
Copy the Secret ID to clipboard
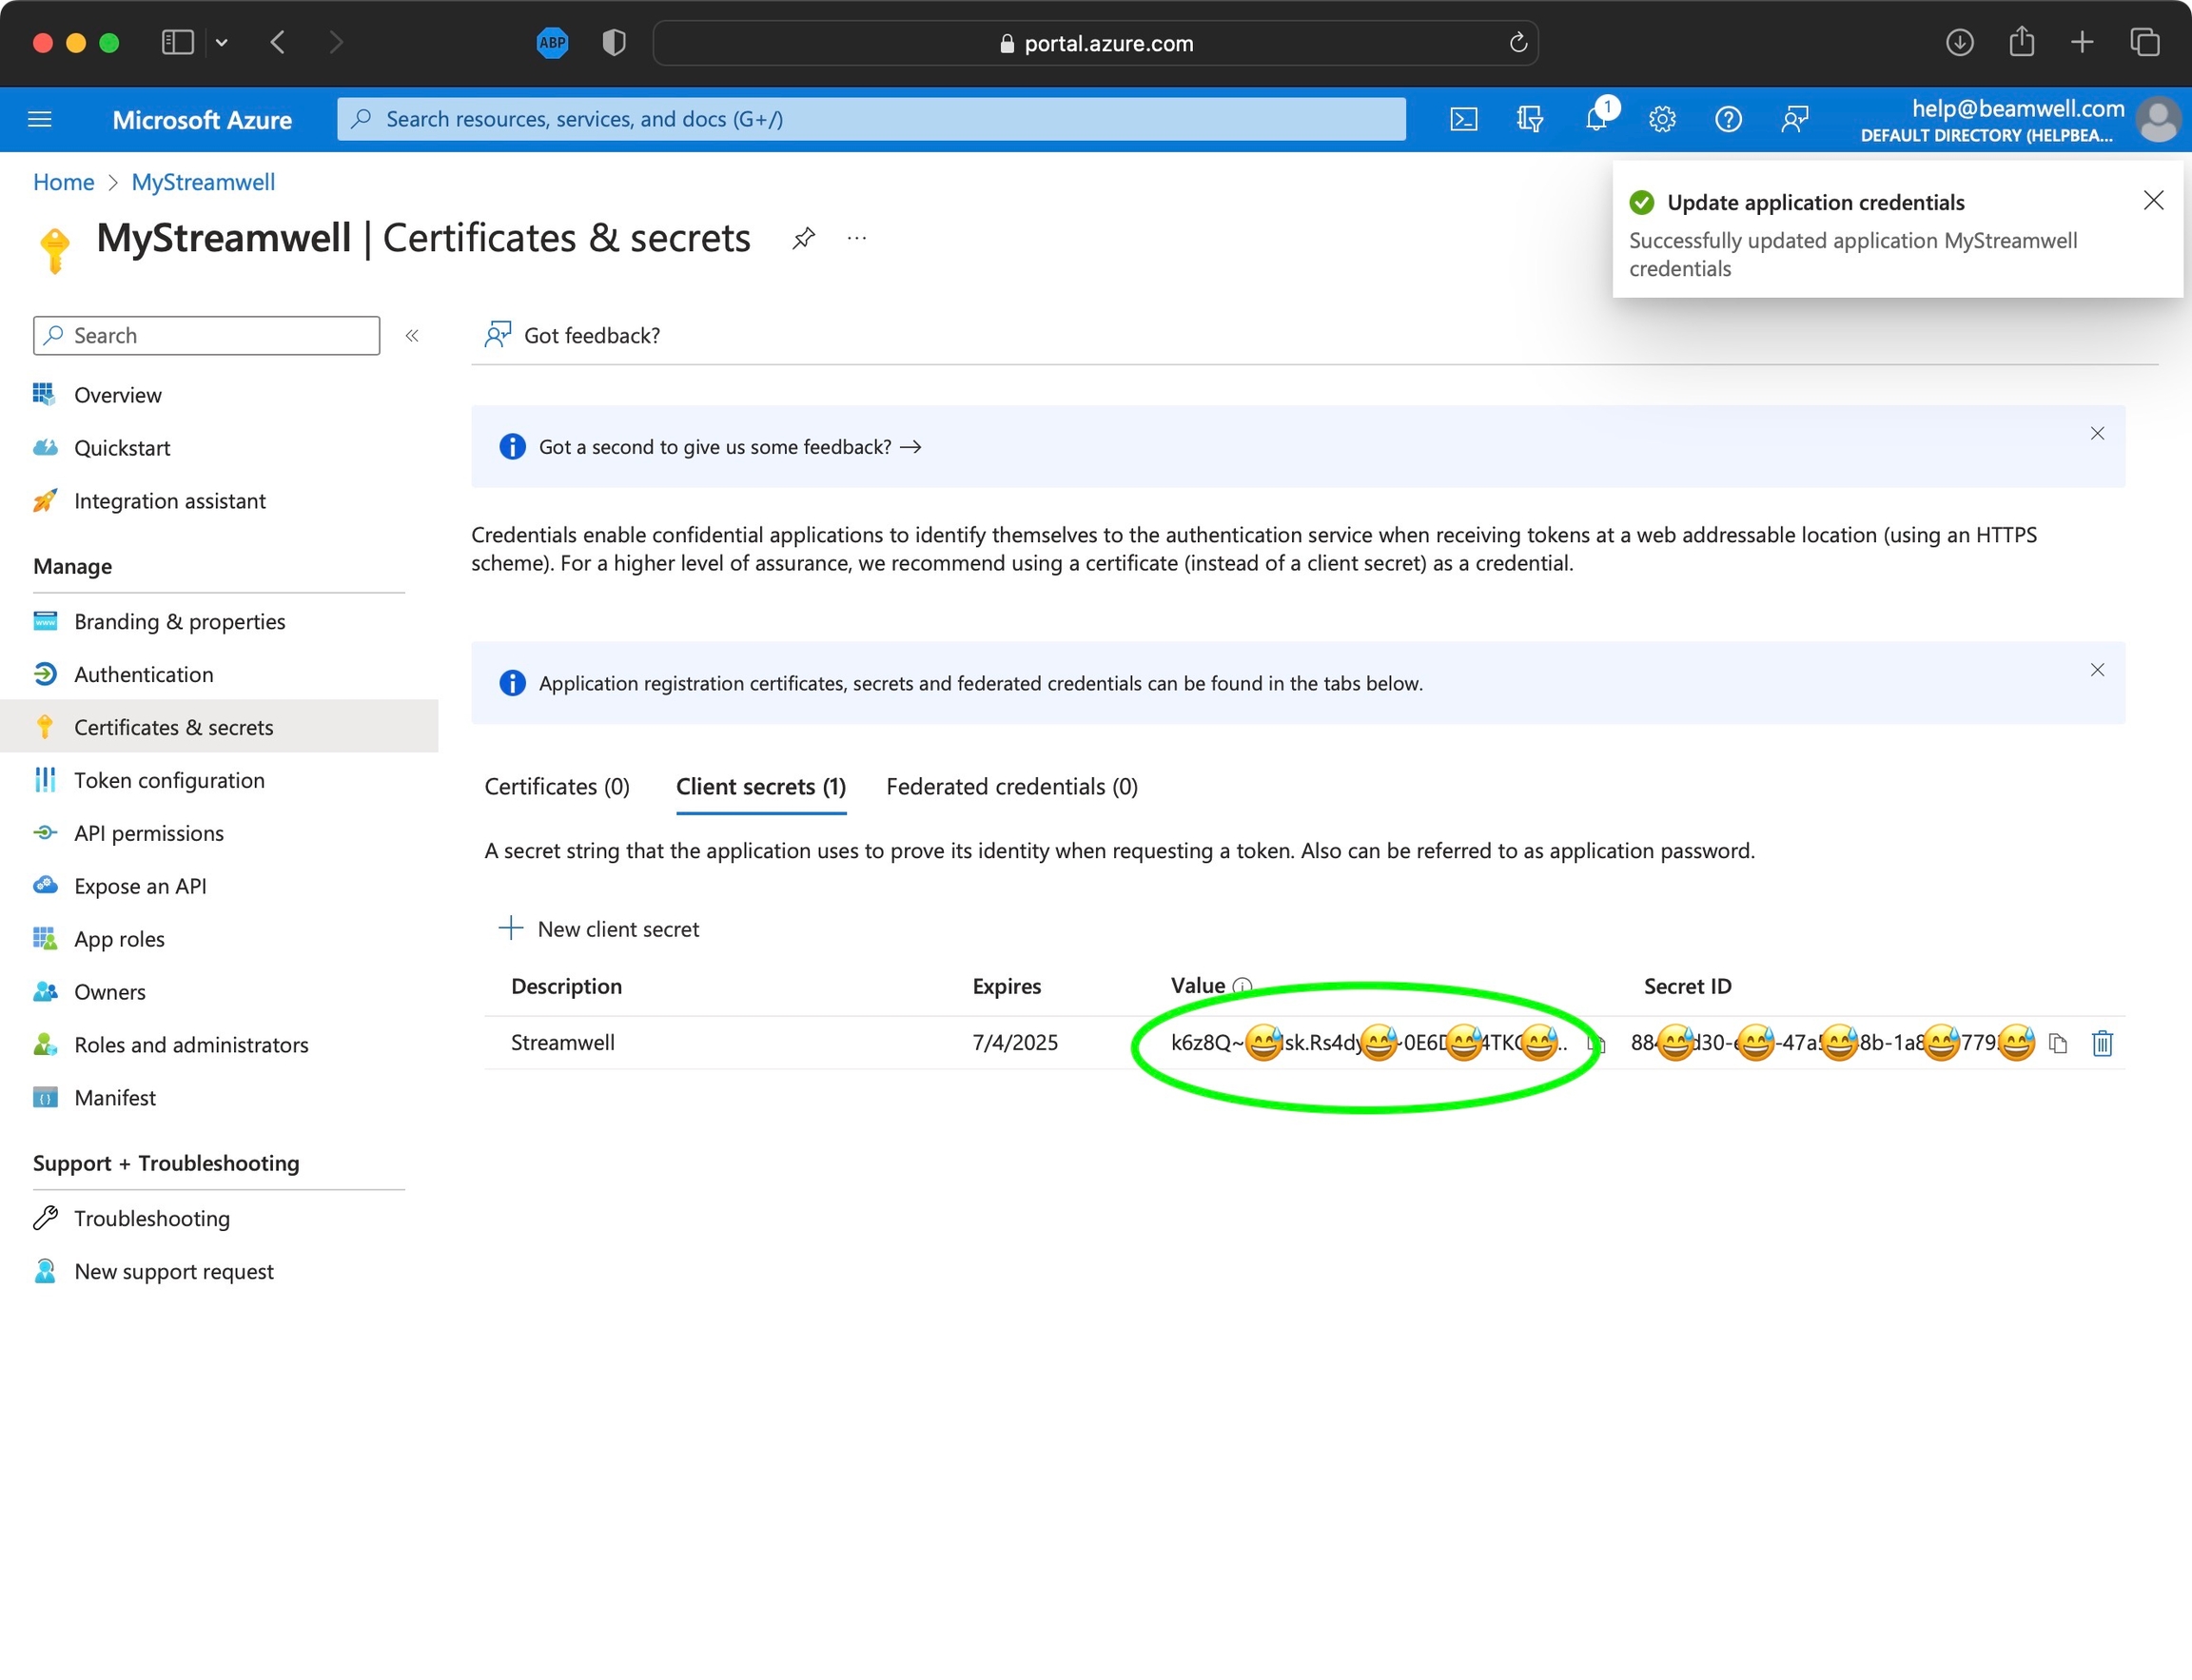[x=2058, y=1043]
